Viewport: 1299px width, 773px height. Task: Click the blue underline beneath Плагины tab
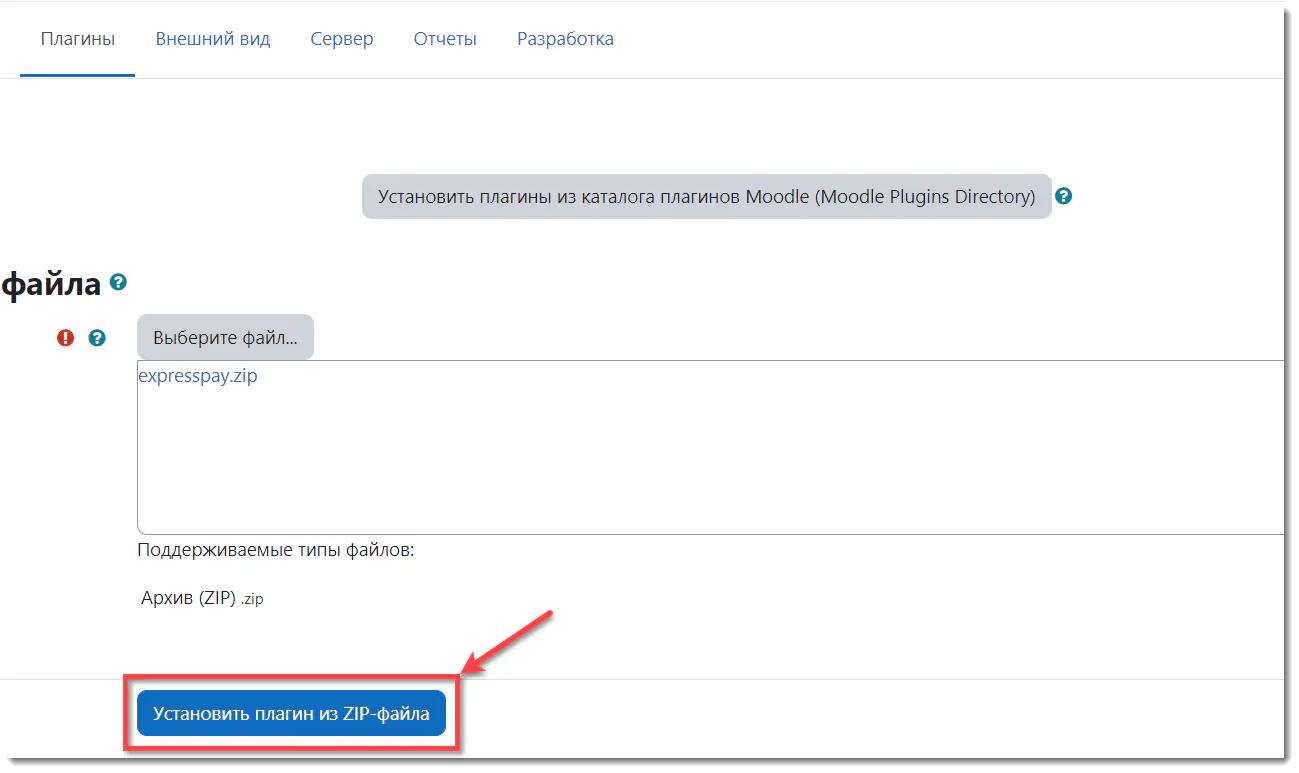[x=77, y=76]
